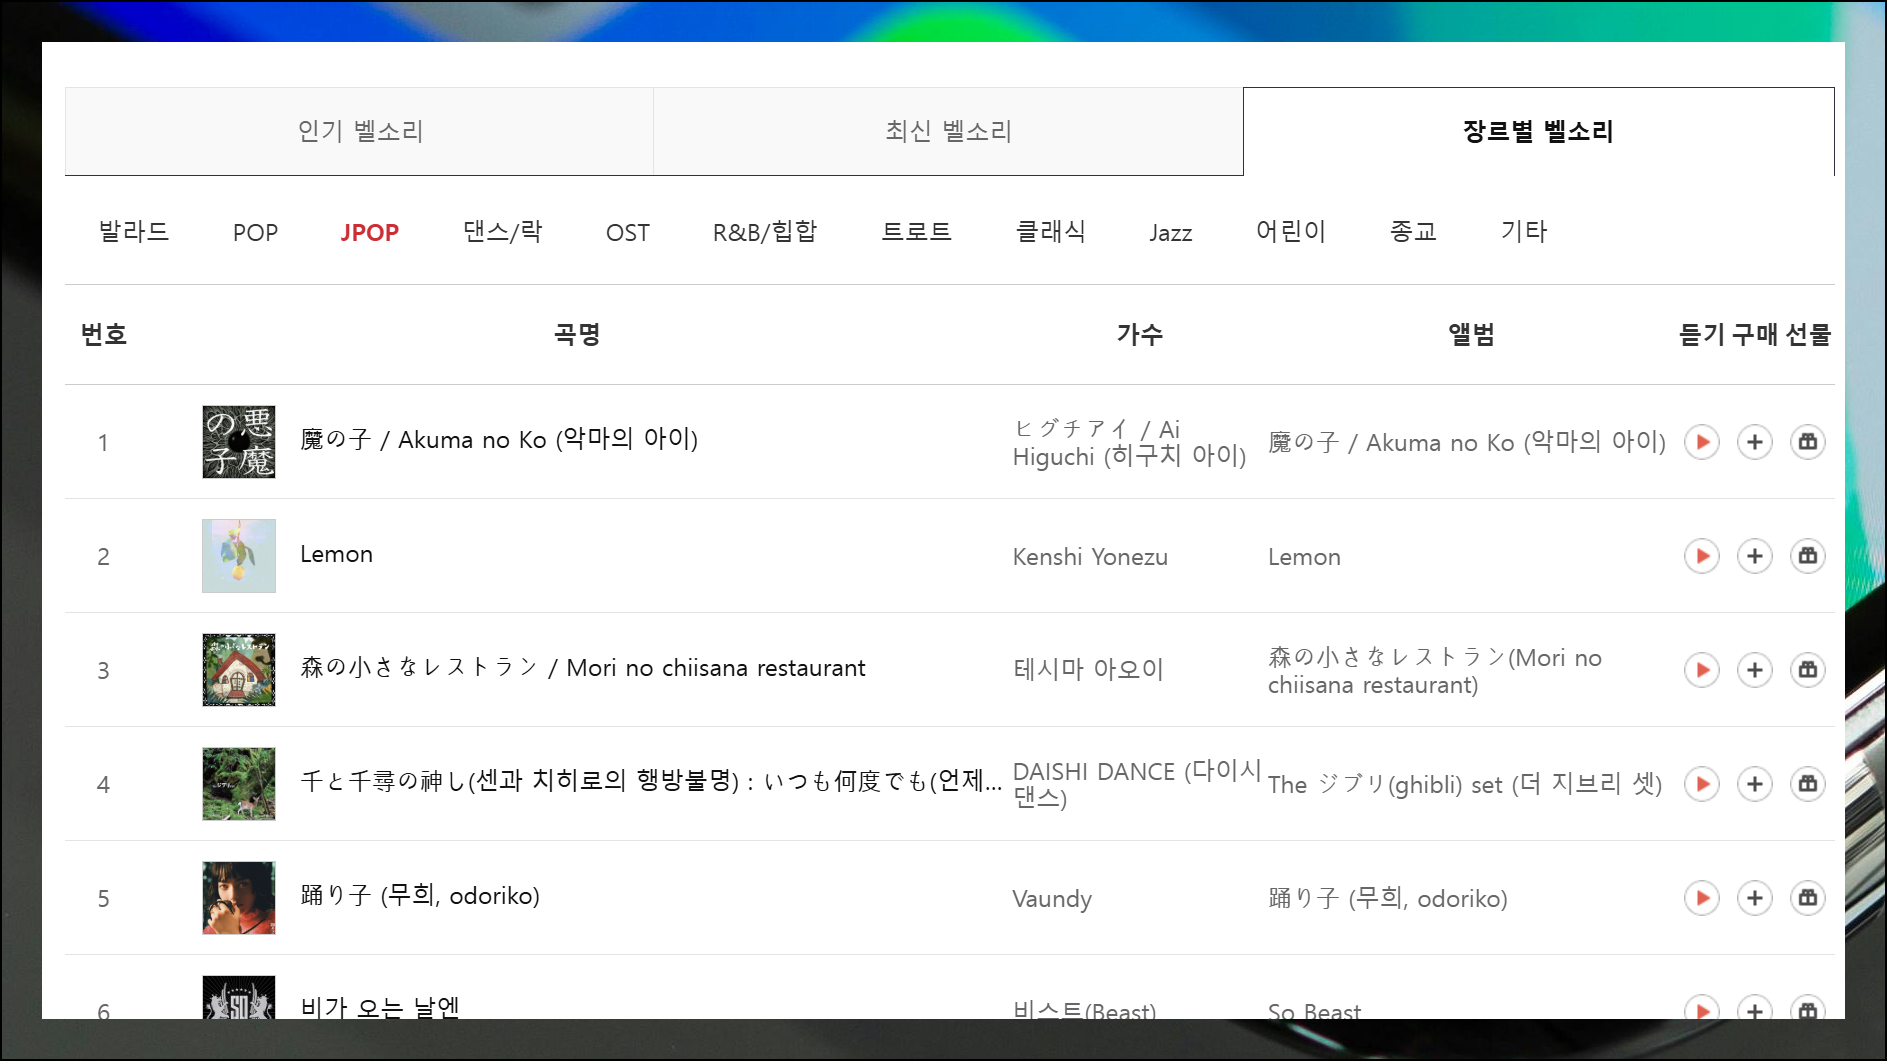
Task: View Mori no chiisana restaurant cover art
Action: pyautogui.click(x=239, y=670)
